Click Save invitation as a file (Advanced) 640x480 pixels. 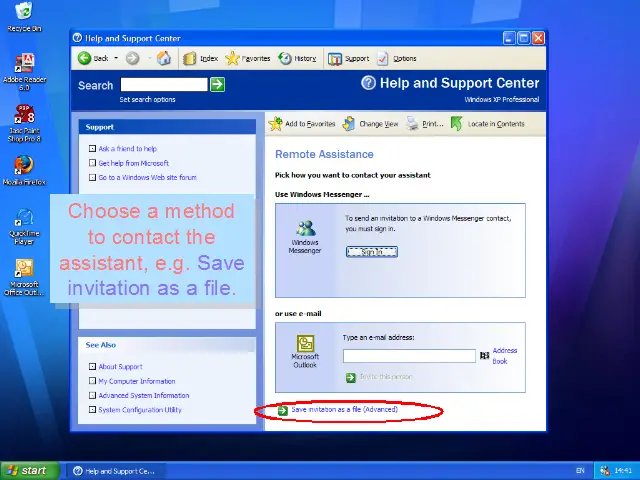pyautogui.click(x=344, y=409)
